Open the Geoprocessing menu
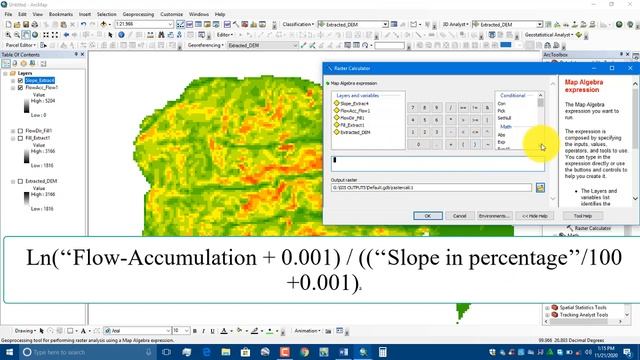Viewport: 640px width, 360px height. pos(138,14)
